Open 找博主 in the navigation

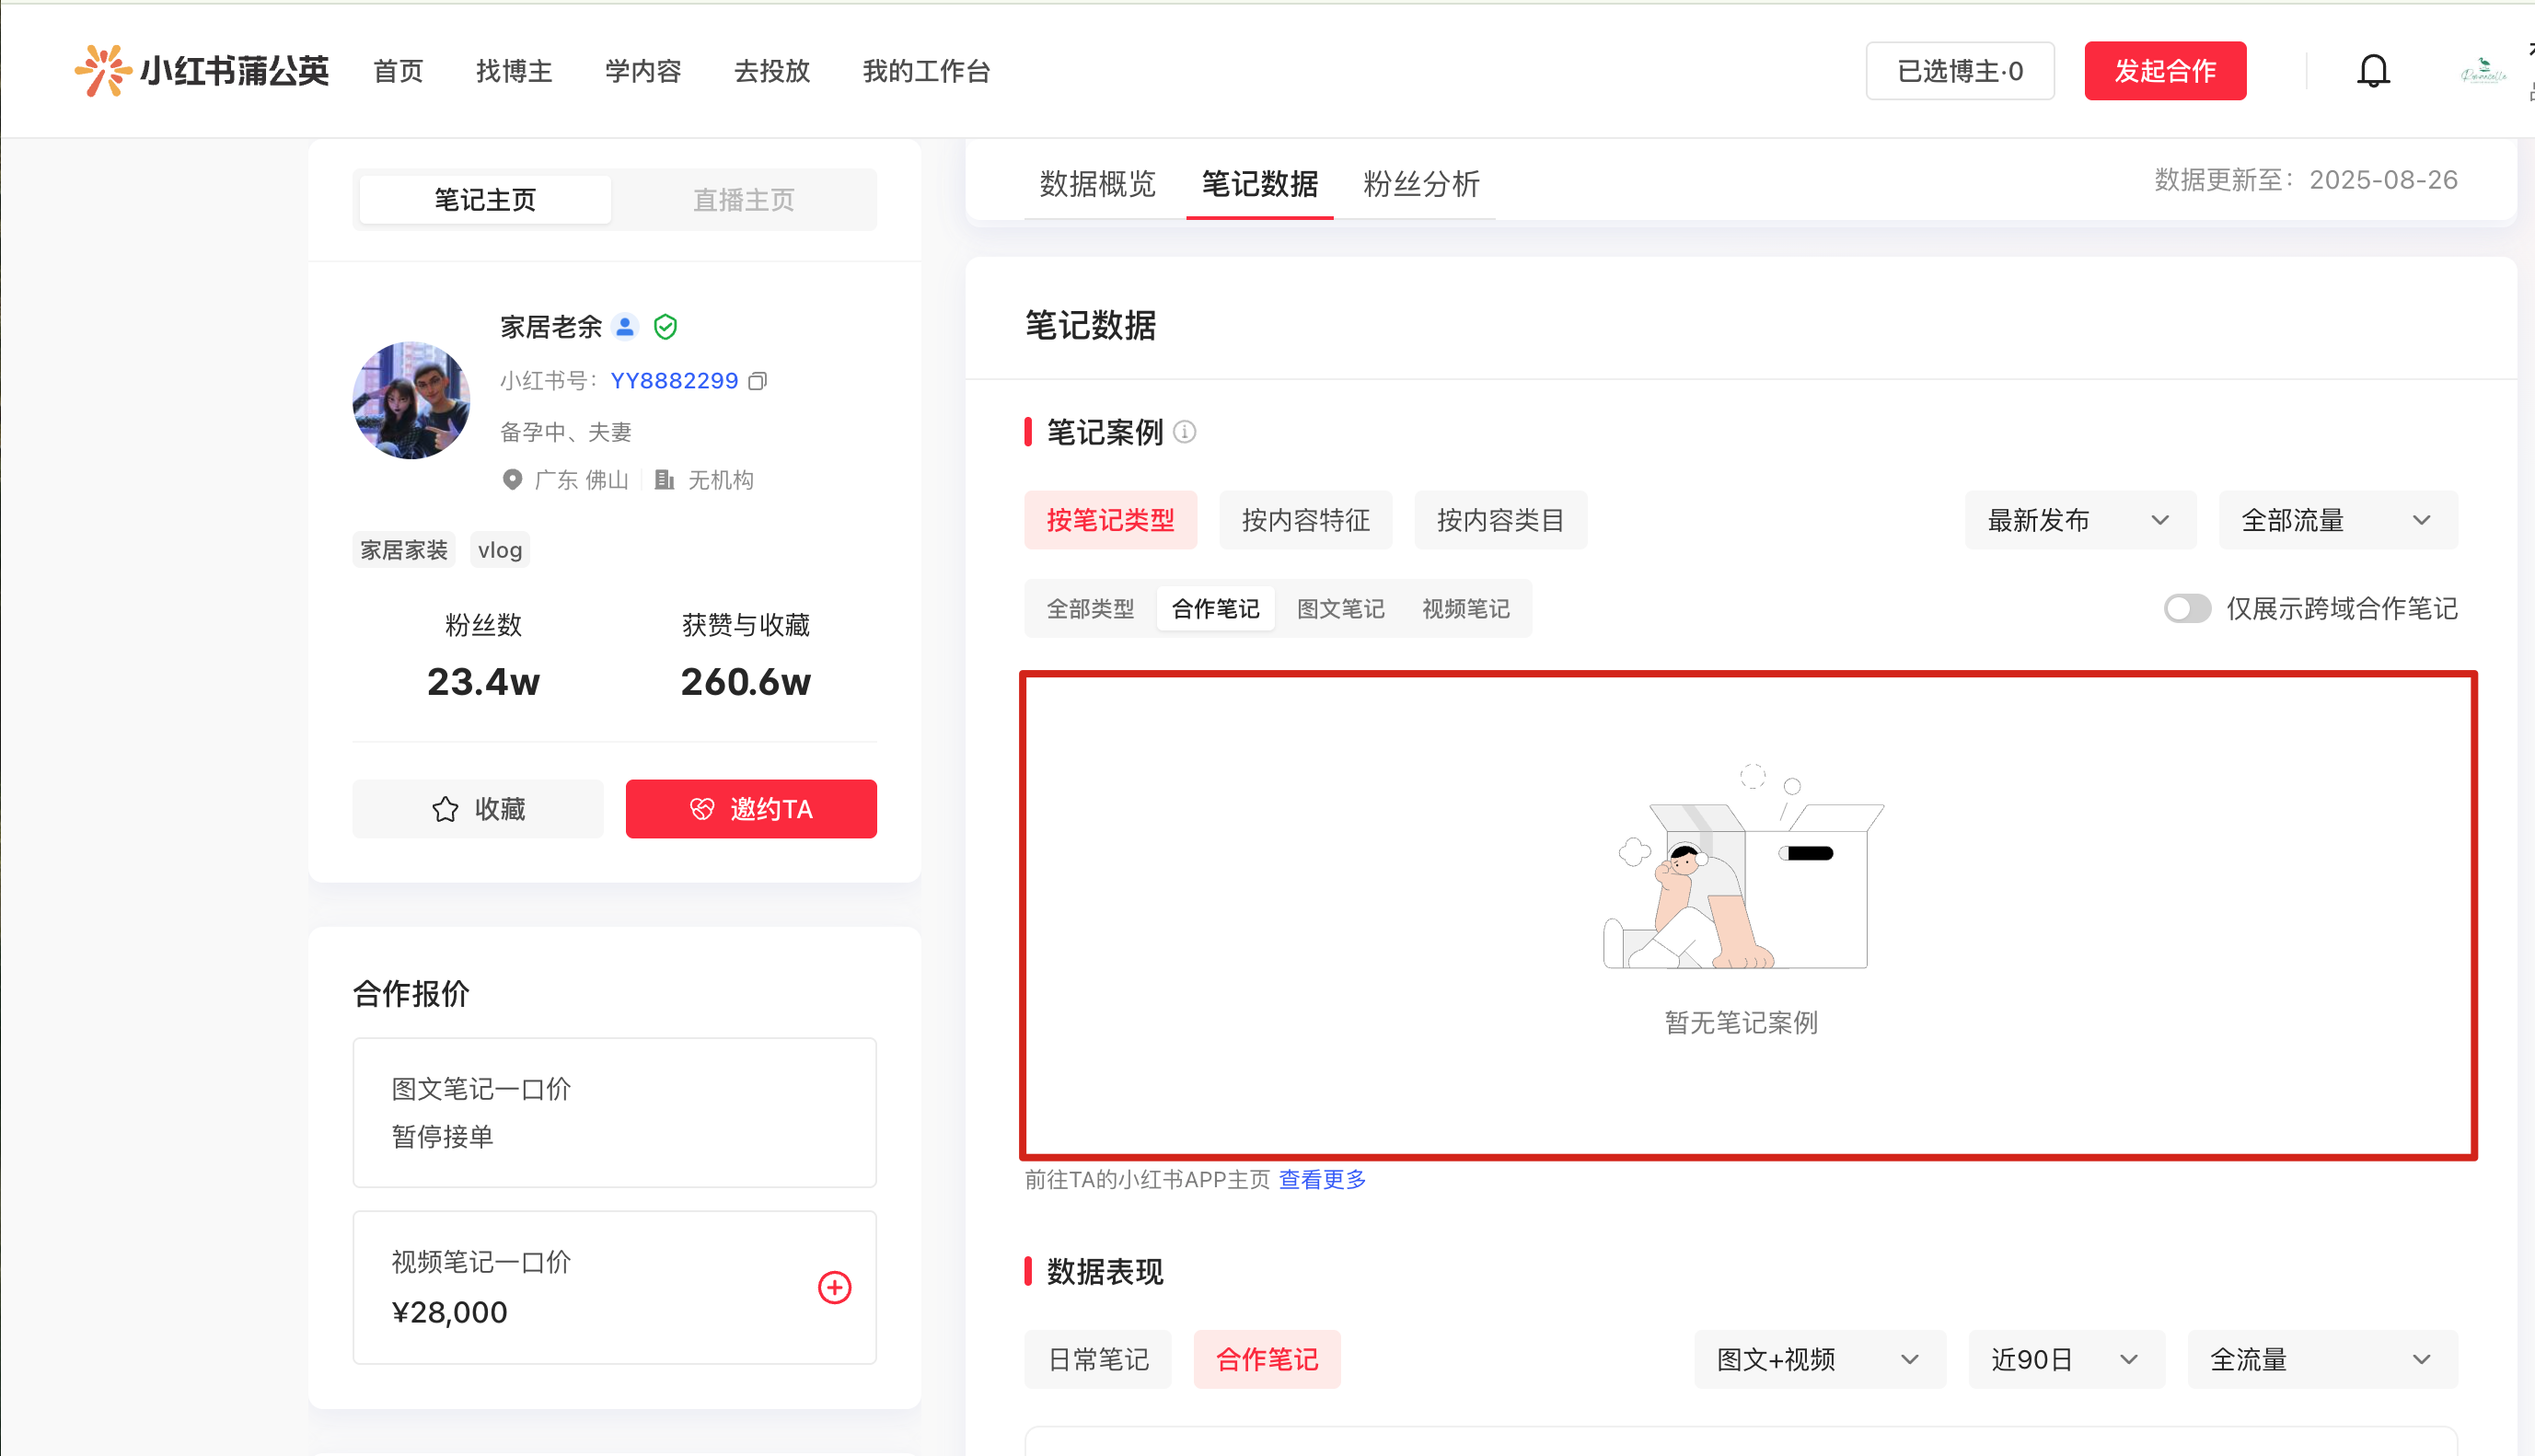tap(514, 71)
